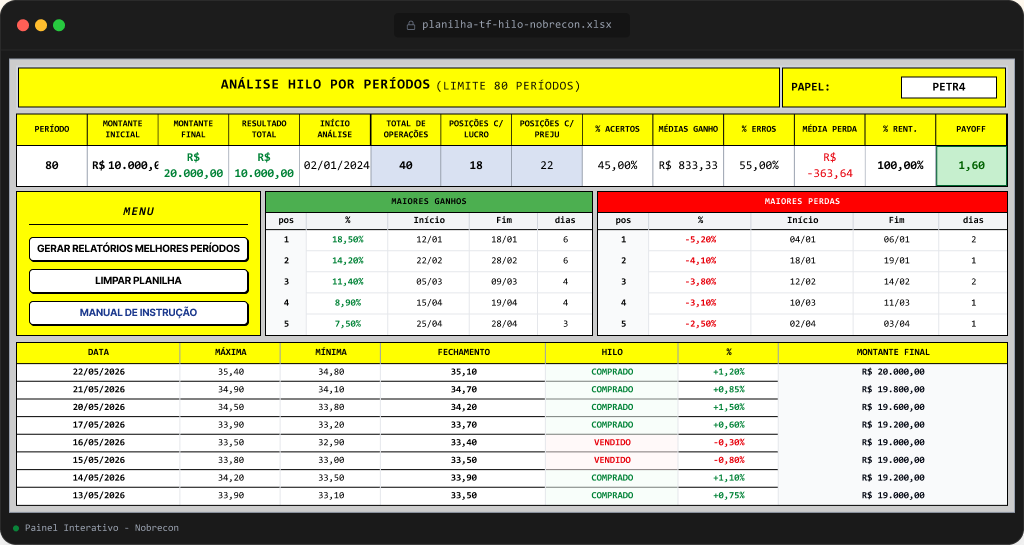The image size is (1024, 545).
Task: Select VENDIDO cell in 16/05/2026 row
Action: click(x=612, y=443)
